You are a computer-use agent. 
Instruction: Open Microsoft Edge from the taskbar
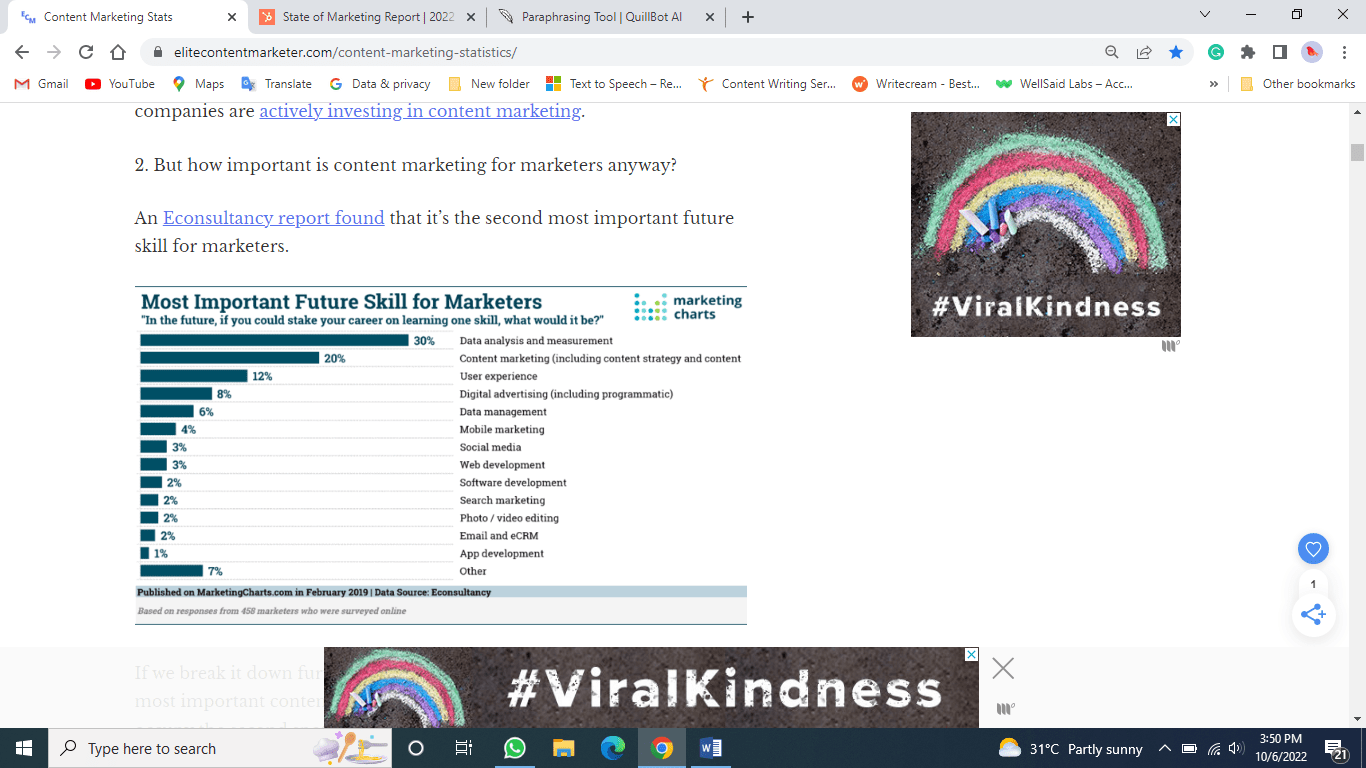612,748
